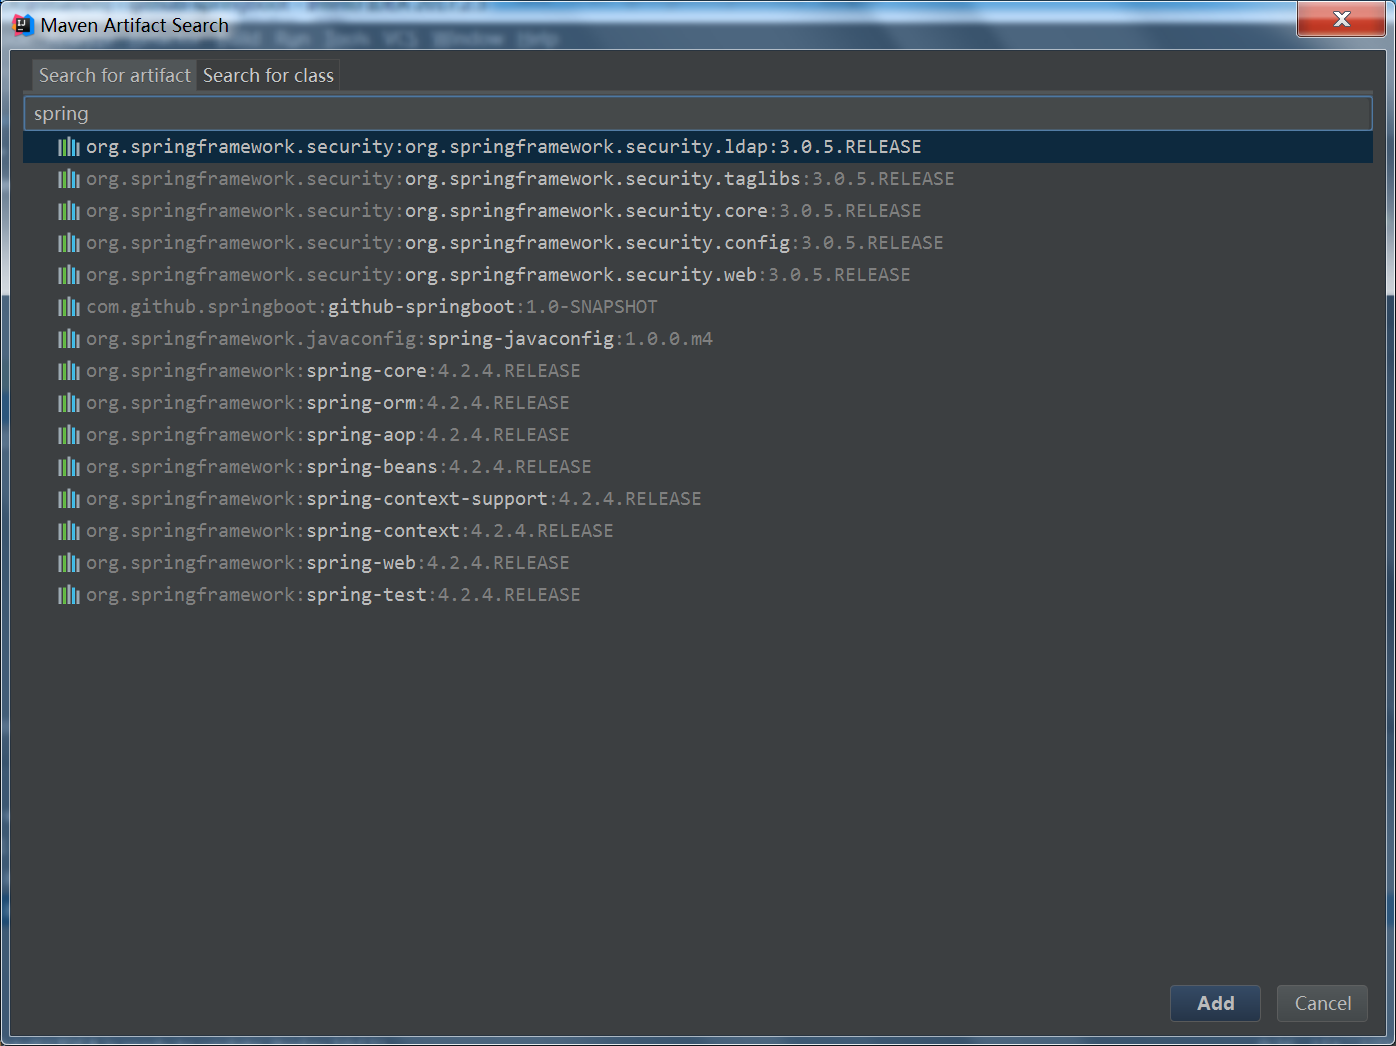Select spring-aop:4.2.4.RELEASE row
Screen dimensions: 1396x1046
[x=698, y=435]
